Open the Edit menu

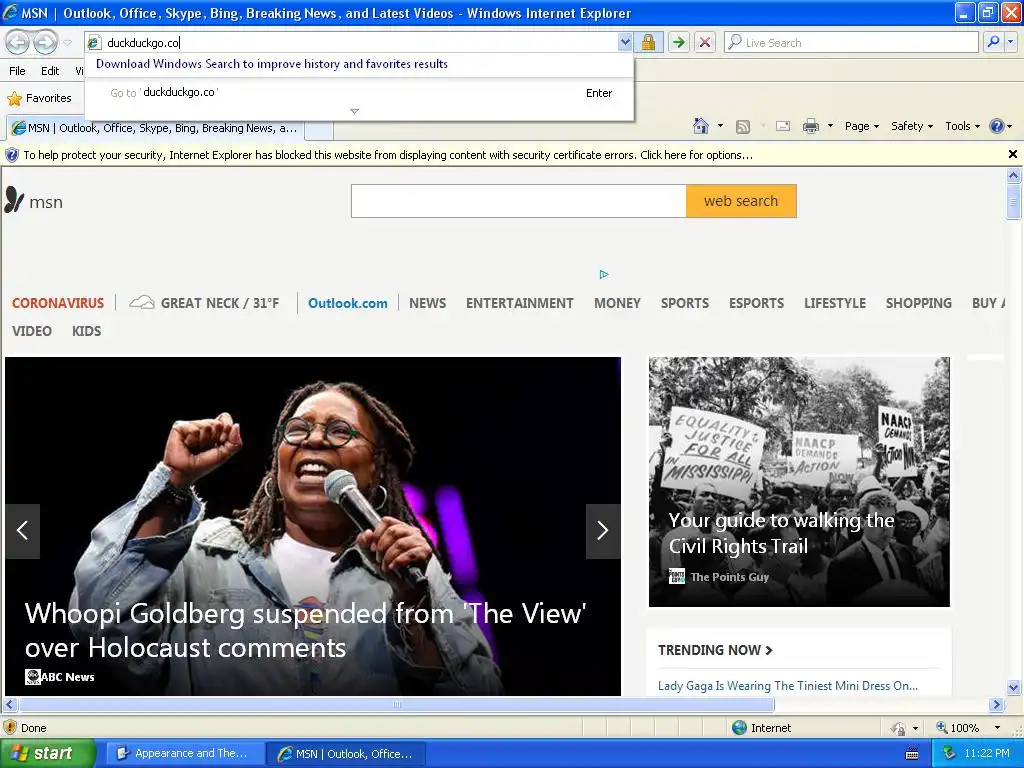coord(50,71)
